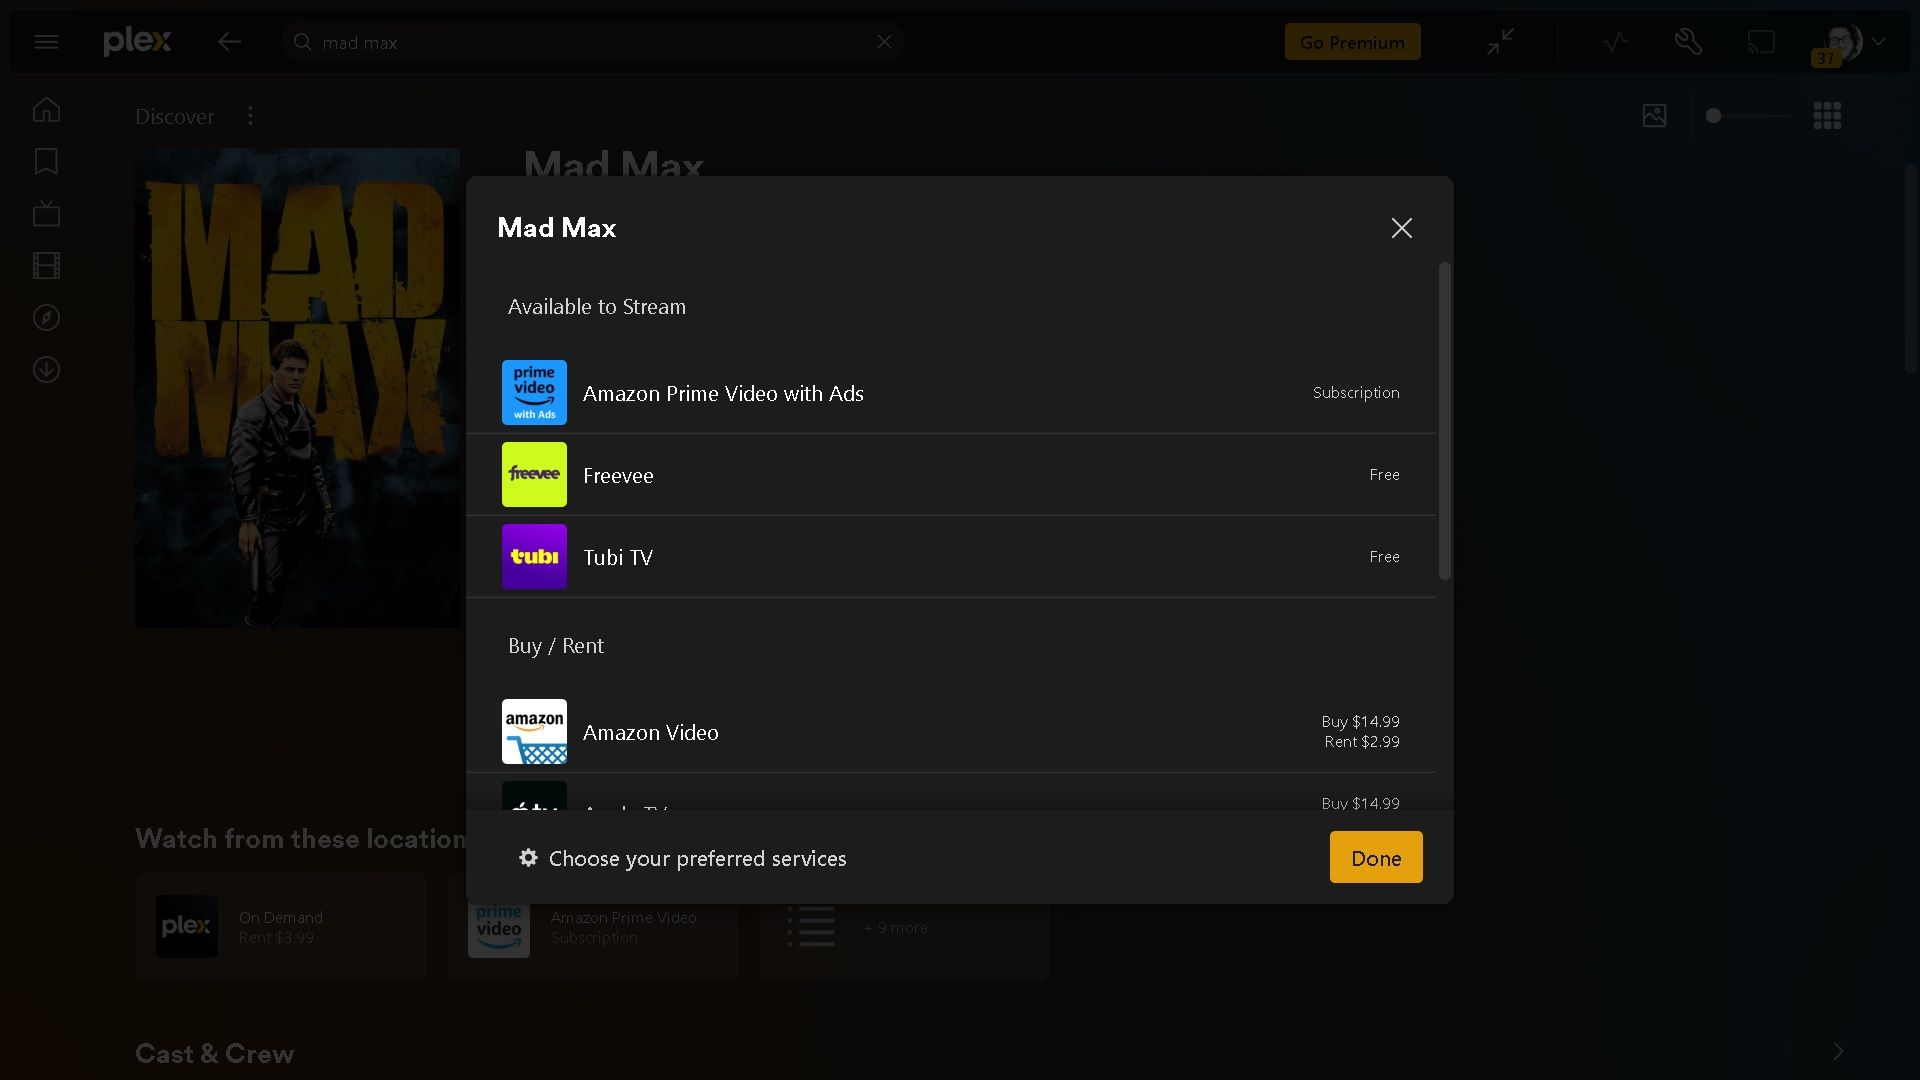The height and width of the screenshot is (1080, 1920).
Task: Select Tubi TV streaming option
Action: point(618,557)
